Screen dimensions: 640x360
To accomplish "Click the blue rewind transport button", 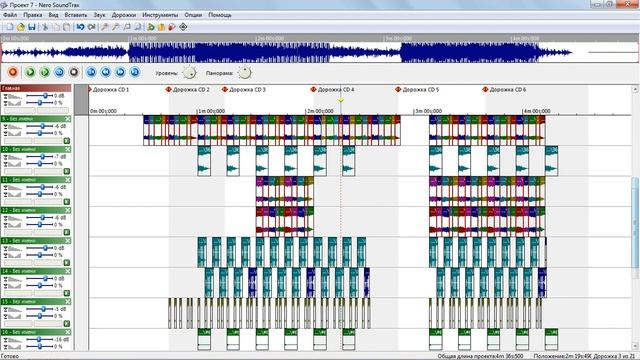I will (106, 72).
